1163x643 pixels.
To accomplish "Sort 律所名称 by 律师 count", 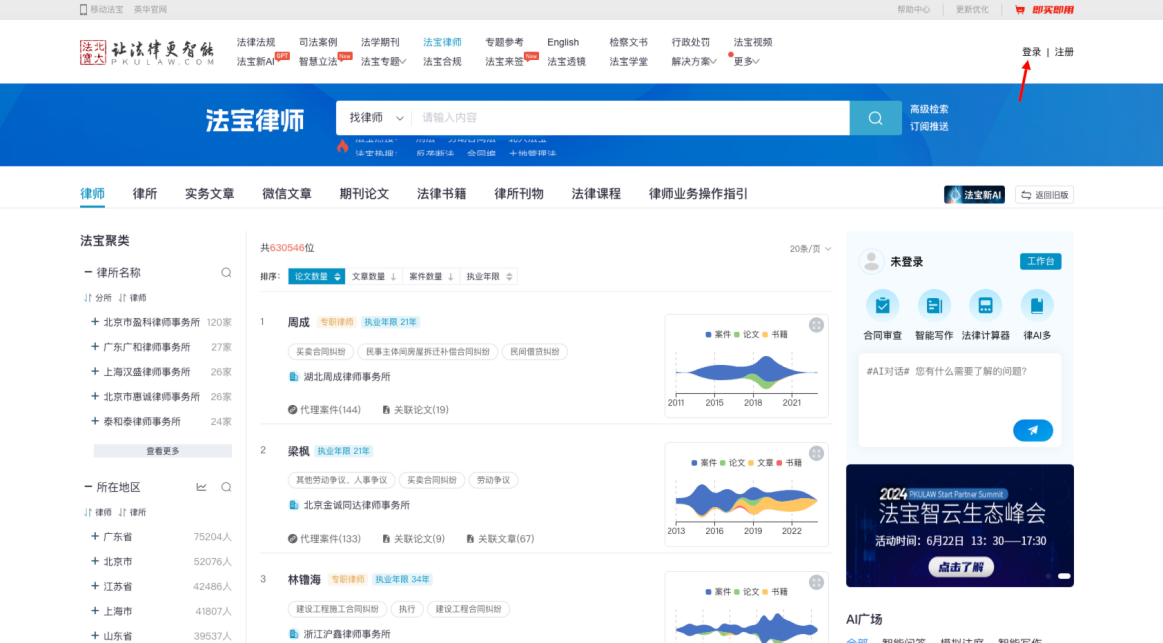I will (132, 297).
